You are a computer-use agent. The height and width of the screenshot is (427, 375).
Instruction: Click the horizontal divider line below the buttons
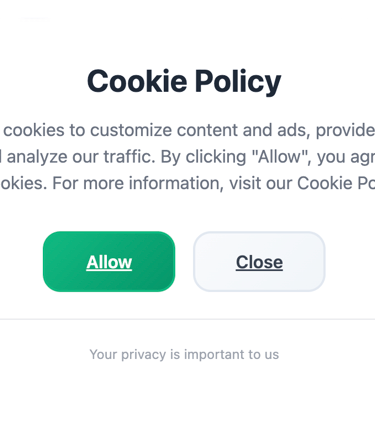coord(187,319)
